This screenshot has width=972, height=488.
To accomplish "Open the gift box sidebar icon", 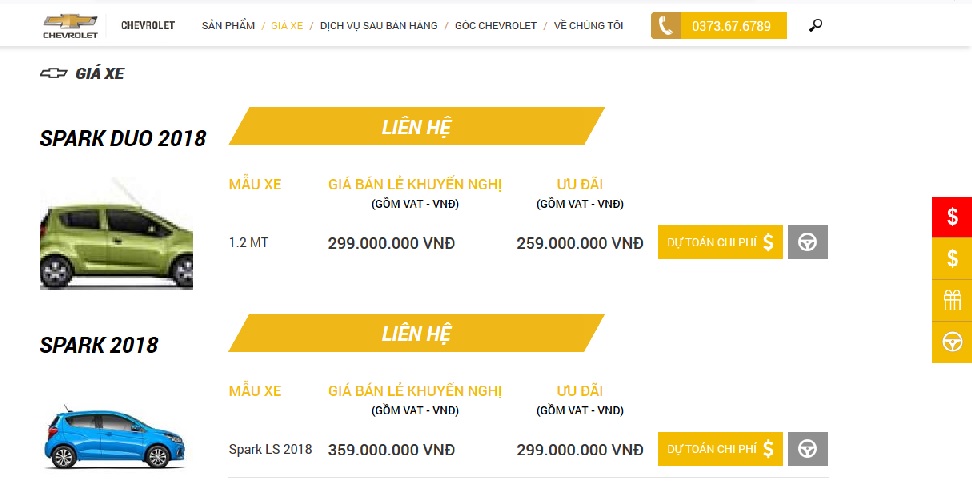I will coord(952,300).
